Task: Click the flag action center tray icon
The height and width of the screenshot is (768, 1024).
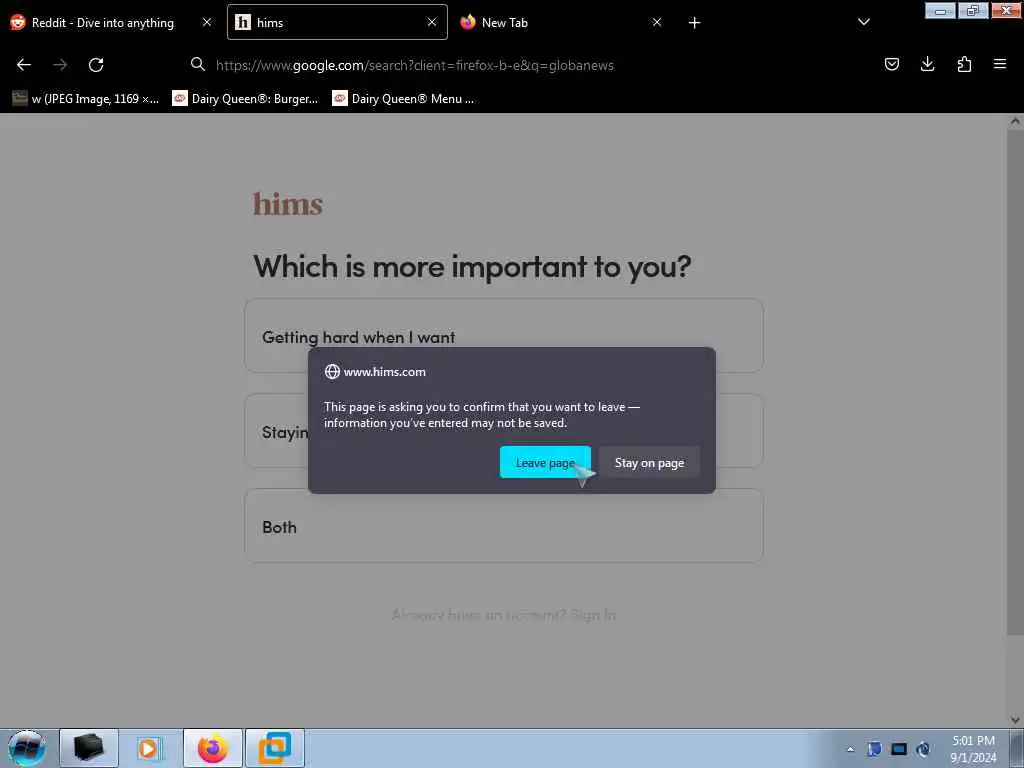Action: click(874, 749)
